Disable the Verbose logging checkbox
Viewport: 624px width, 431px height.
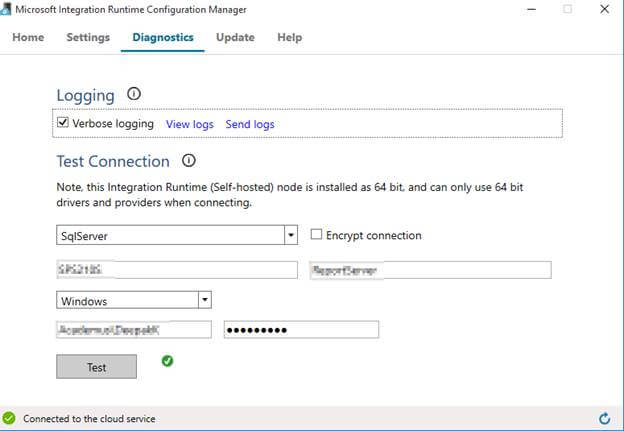pyautogui.click(x=63, y=122)
